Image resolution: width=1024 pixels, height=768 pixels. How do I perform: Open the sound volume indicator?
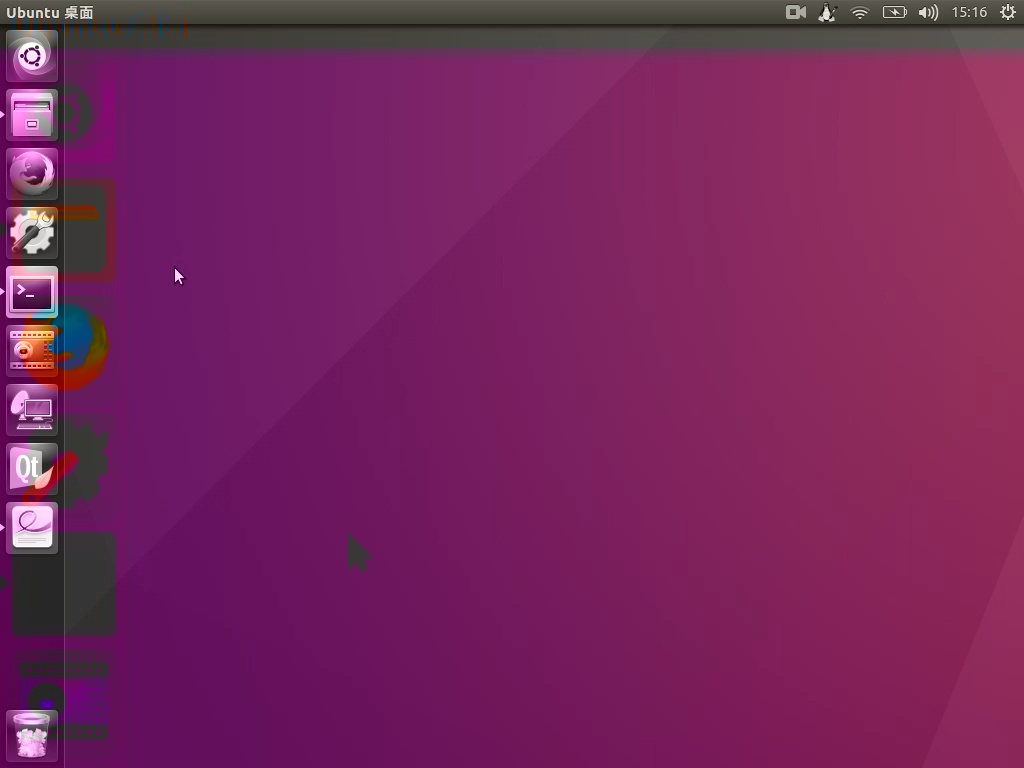tap(928, 12)
